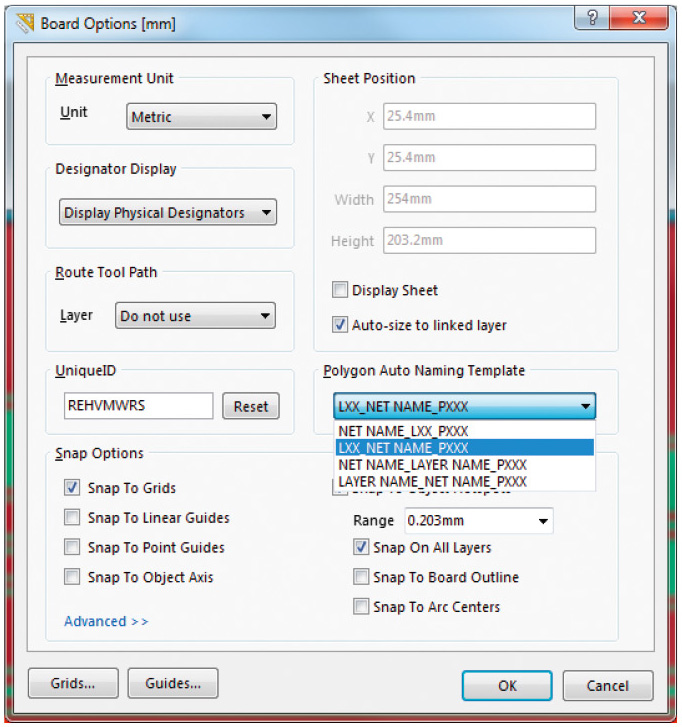Expand the Designator Display dropdown
The image size is (682, 727).
pyautogui.click(x=167, y=213)
